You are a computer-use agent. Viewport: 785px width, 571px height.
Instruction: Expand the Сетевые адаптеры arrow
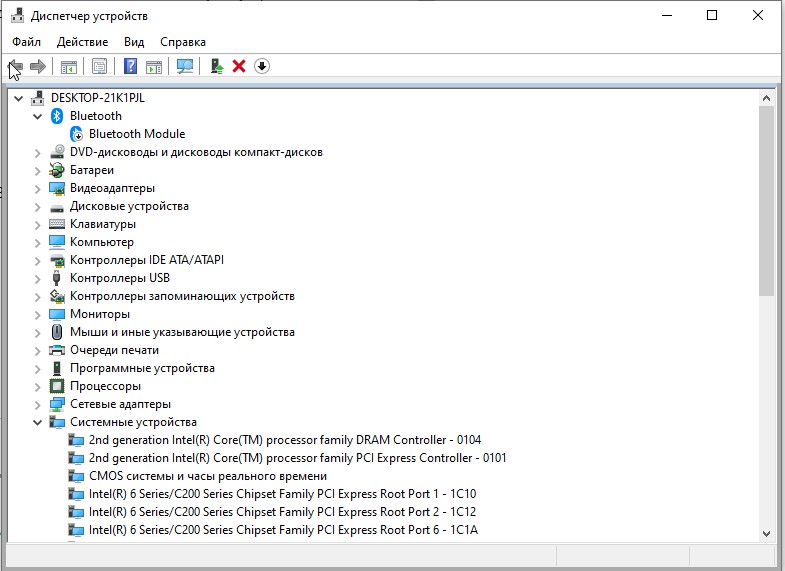38,405
